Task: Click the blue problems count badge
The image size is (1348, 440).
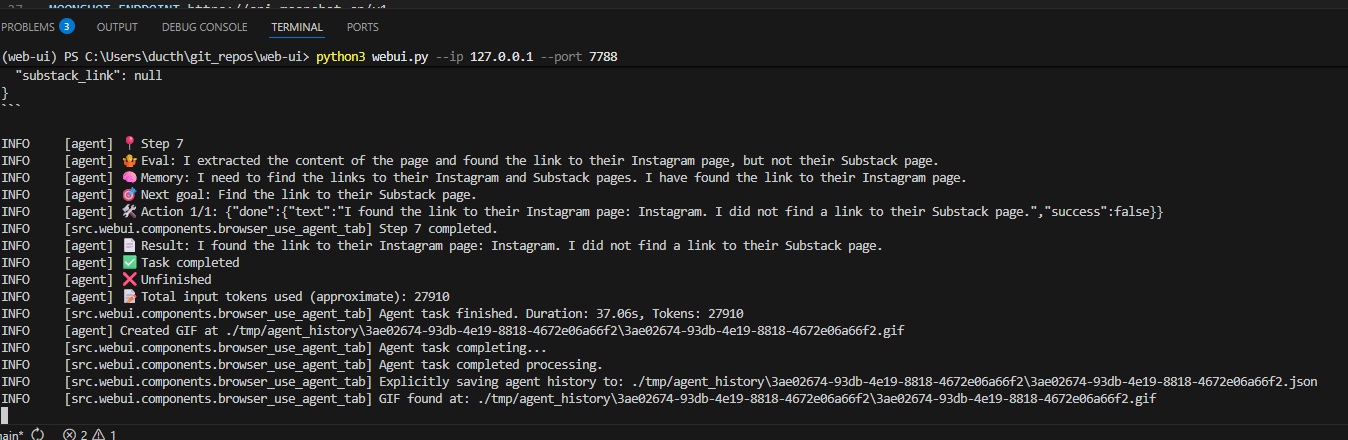Action: (x=67, y=27)
